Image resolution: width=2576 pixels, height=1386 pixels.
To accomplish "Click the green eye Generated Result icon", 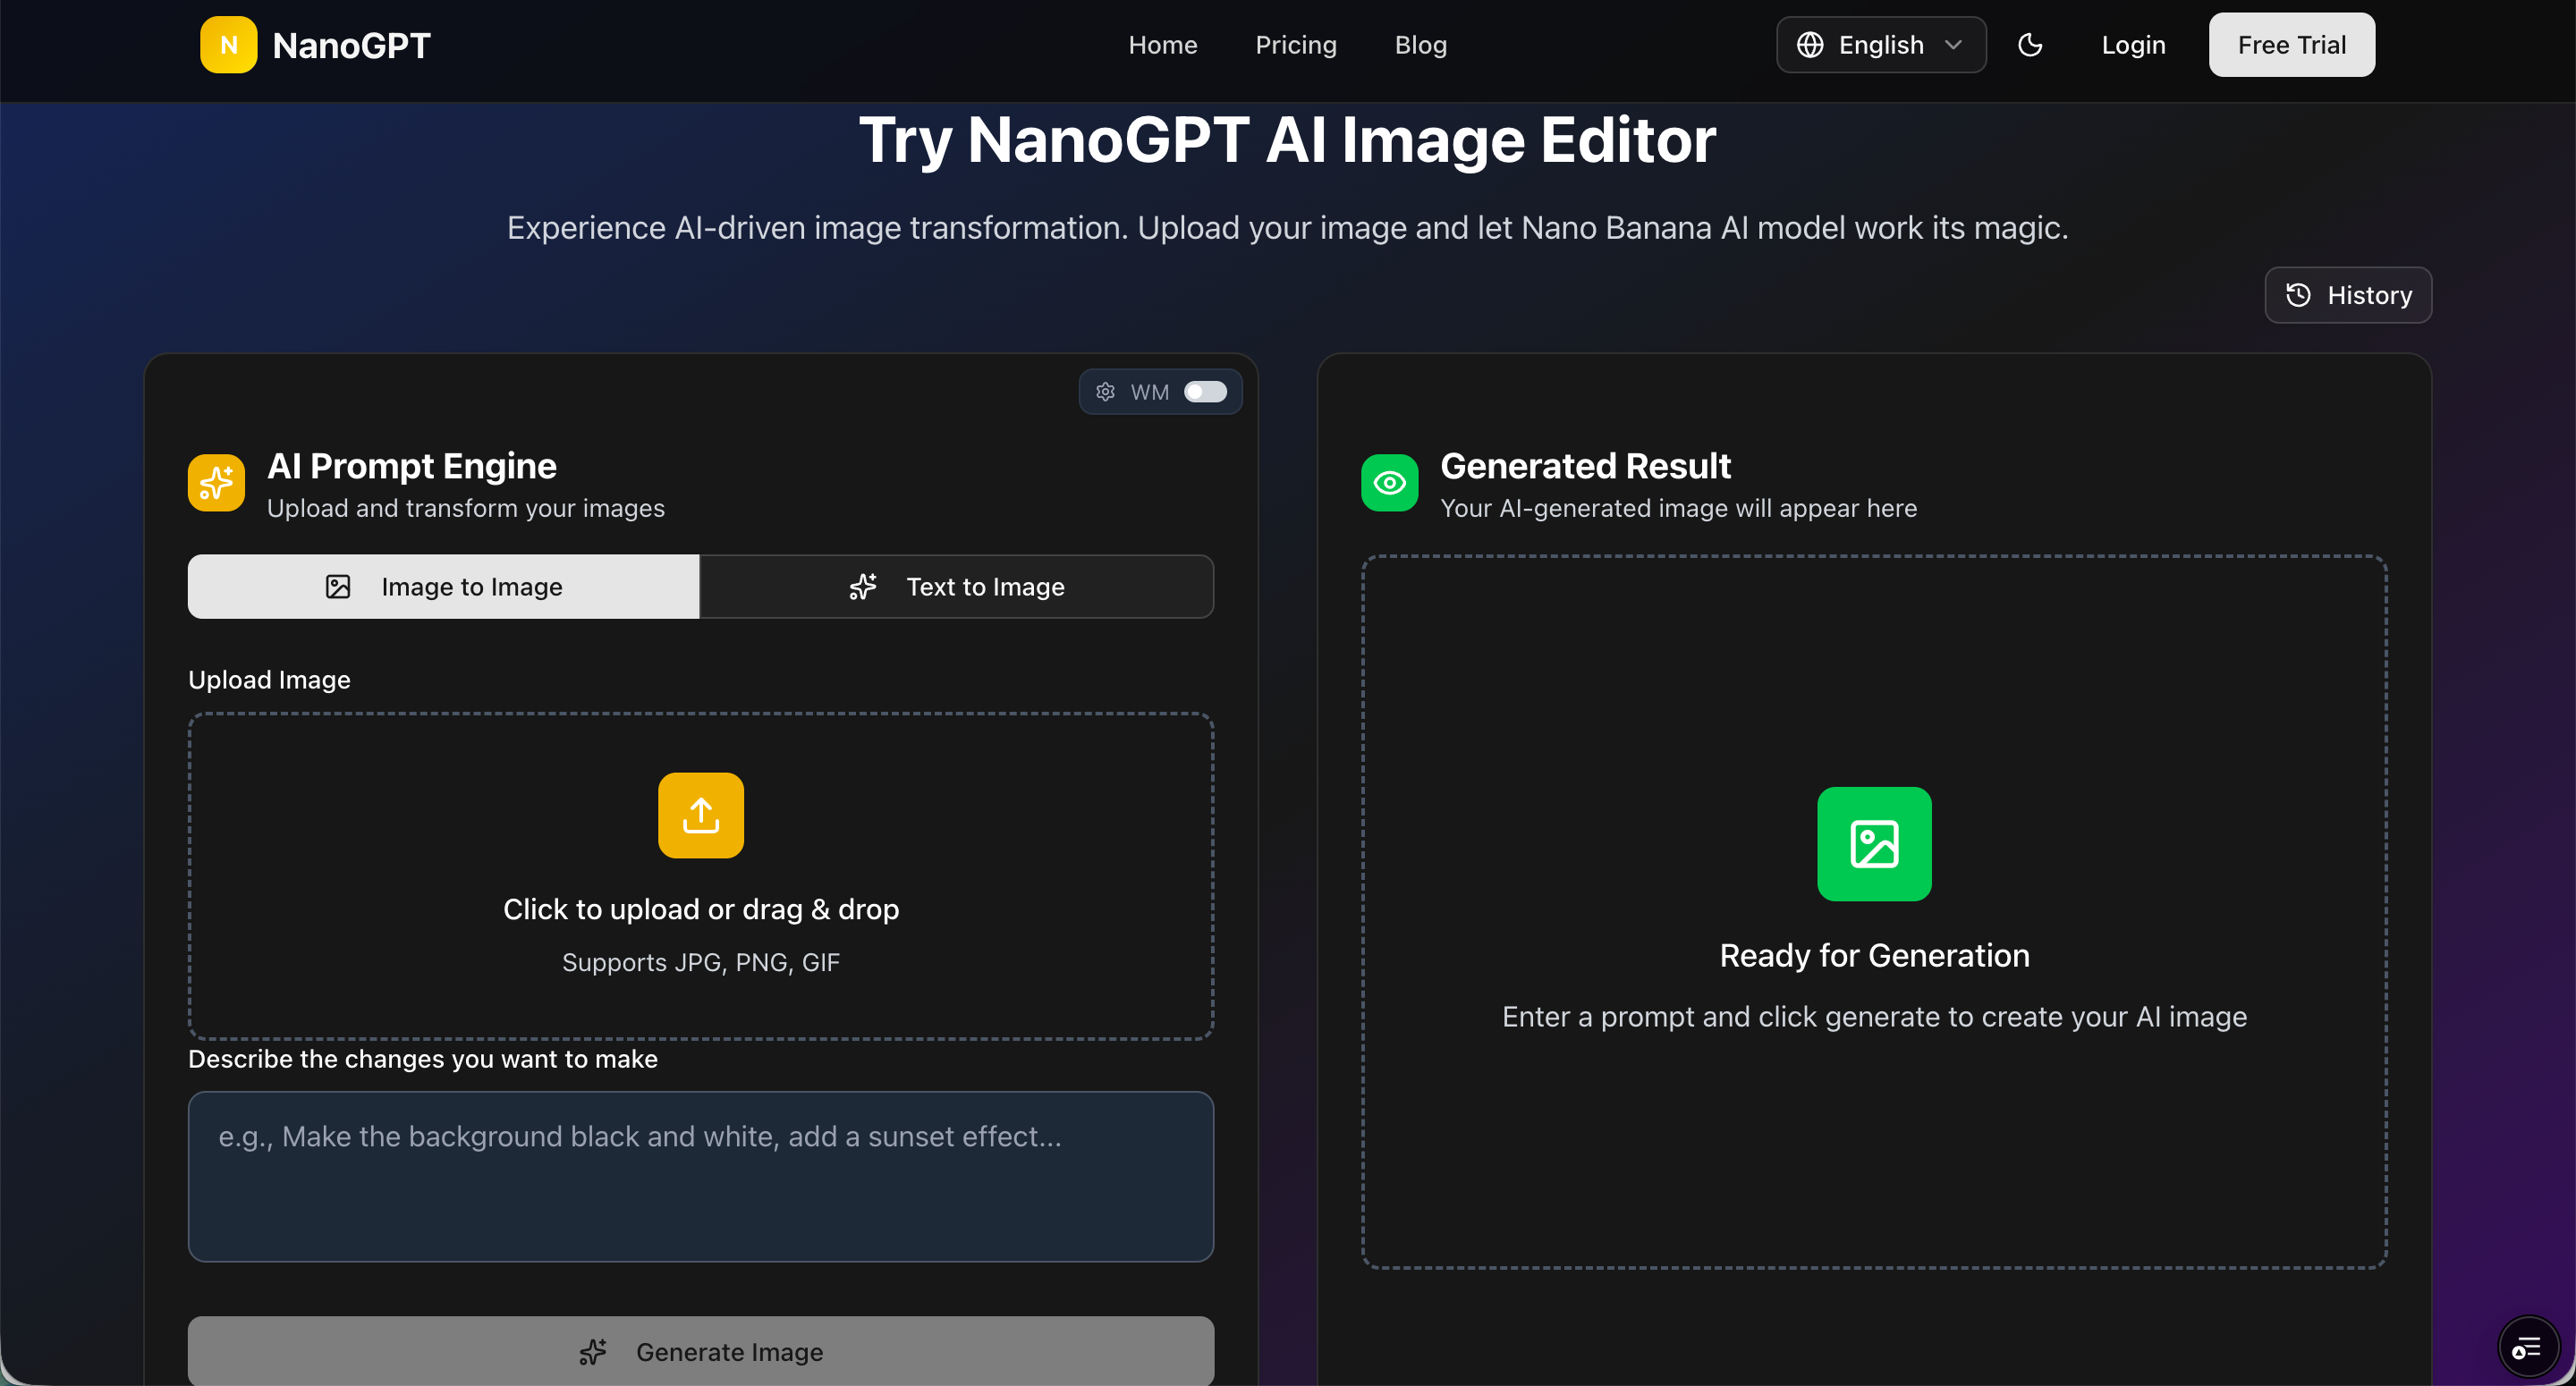I will click(1389, 483).
